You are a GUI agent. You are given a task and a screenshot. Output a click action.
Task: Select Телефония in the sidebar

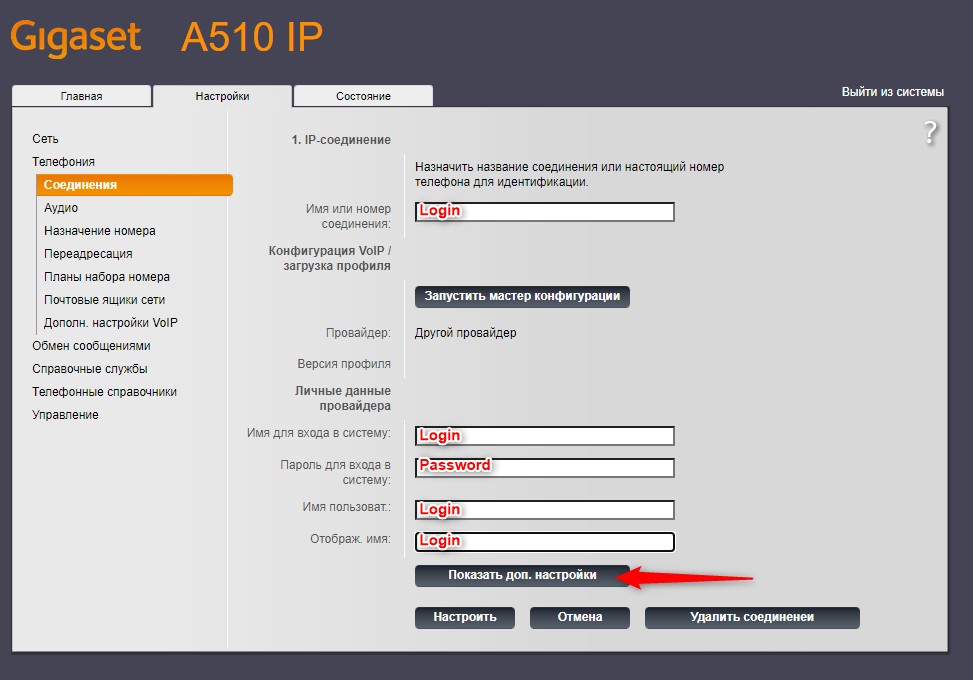tap(63, 162)
